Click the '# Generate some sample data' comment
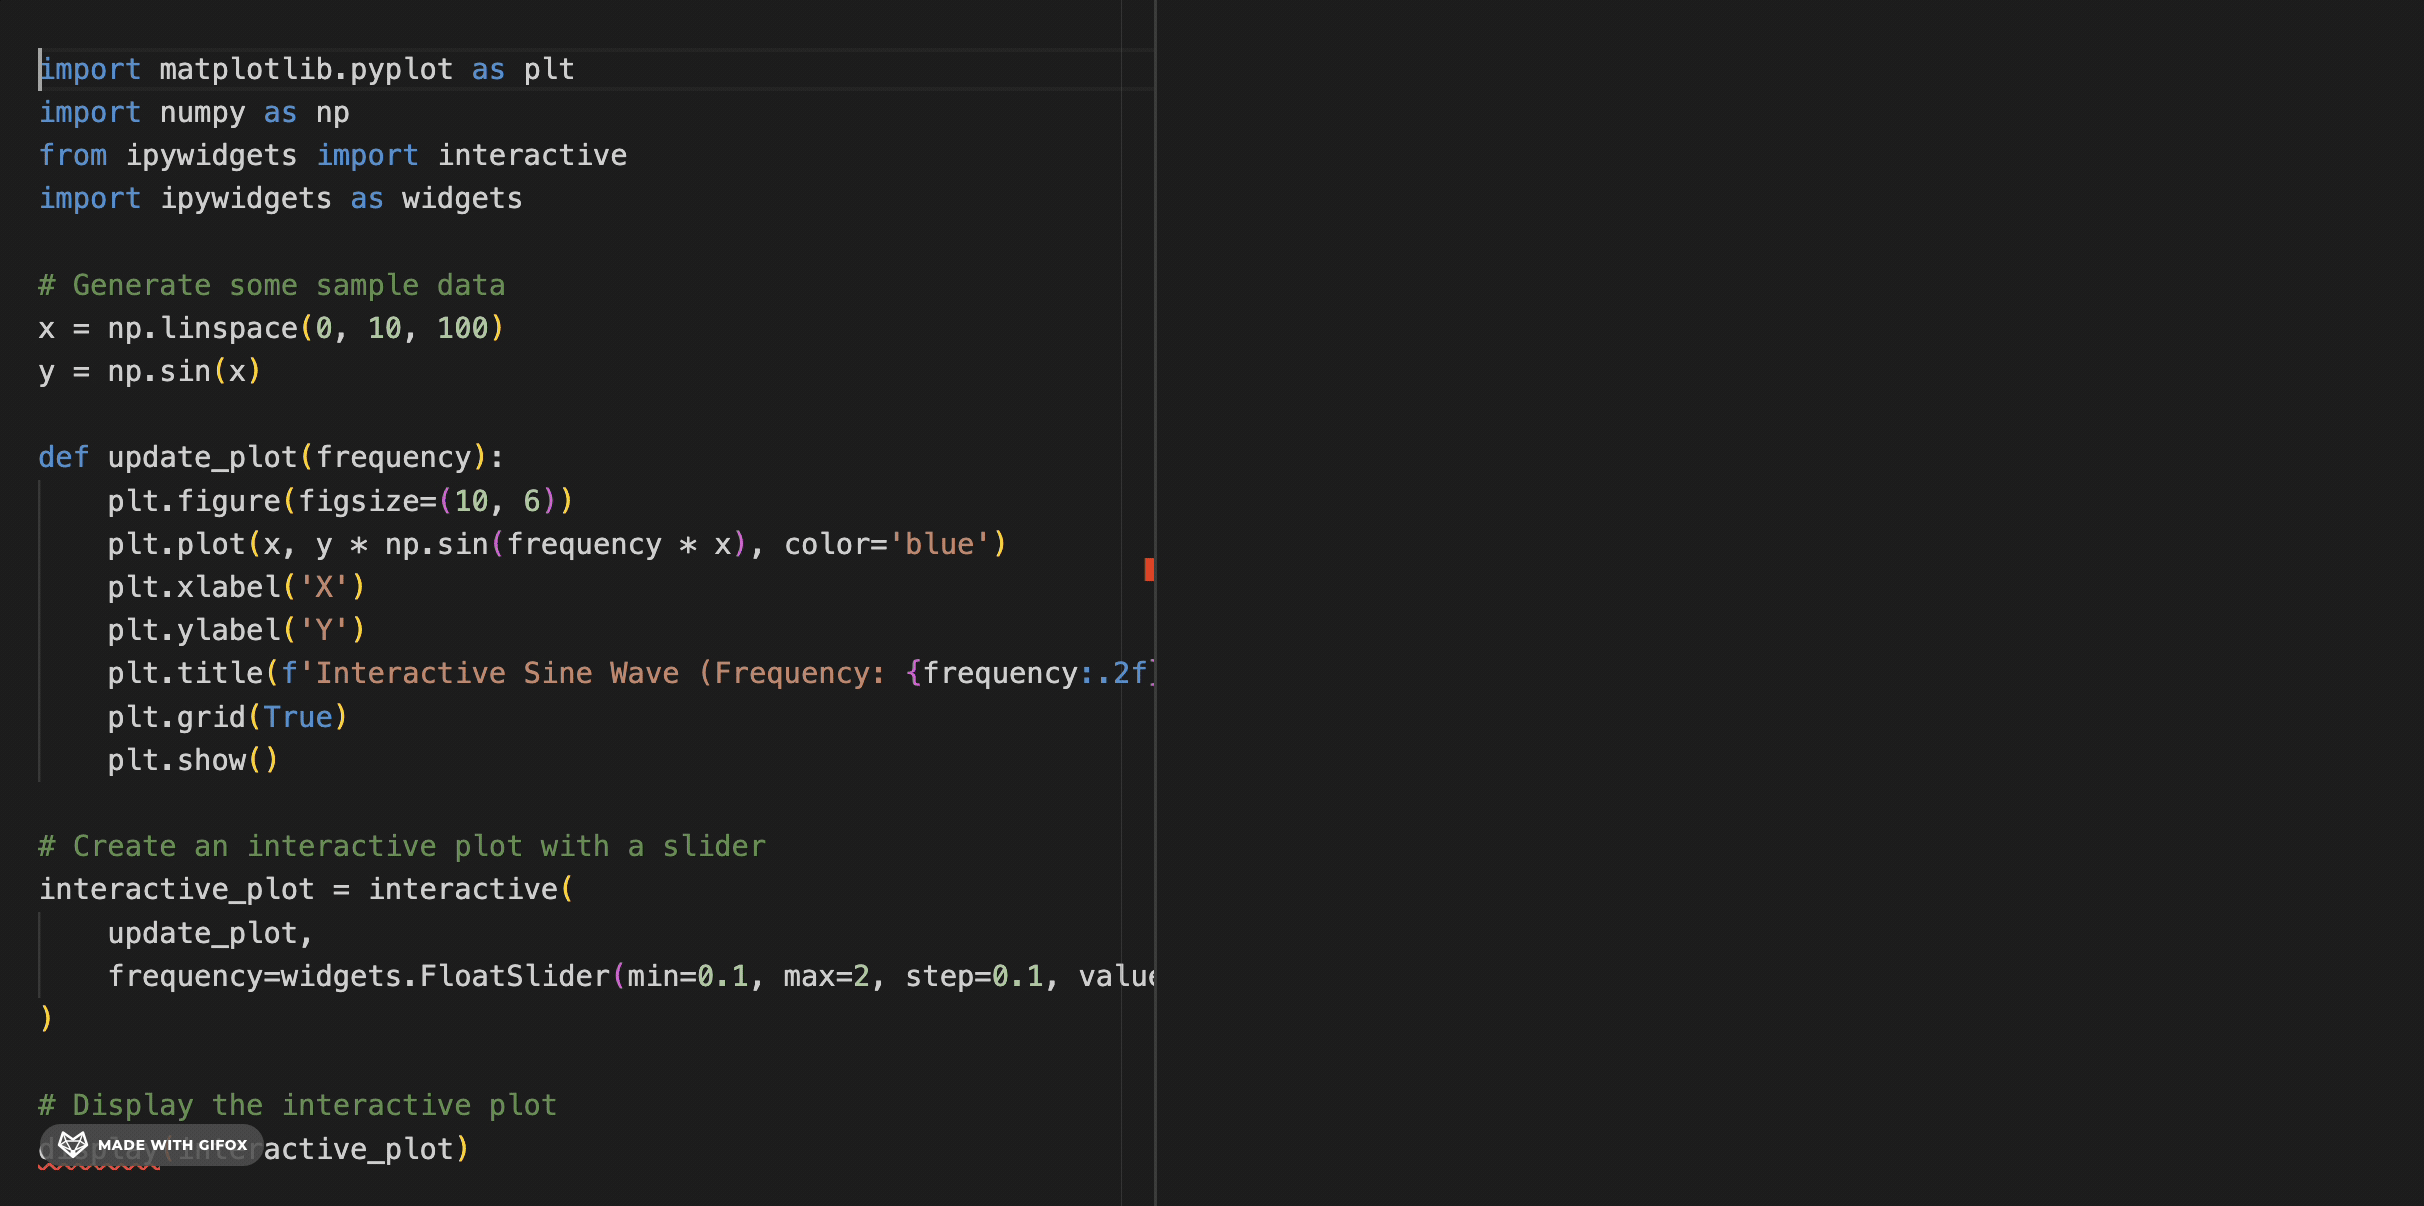This screenshot has height=1206, width=2424. [x=271, y=286]
